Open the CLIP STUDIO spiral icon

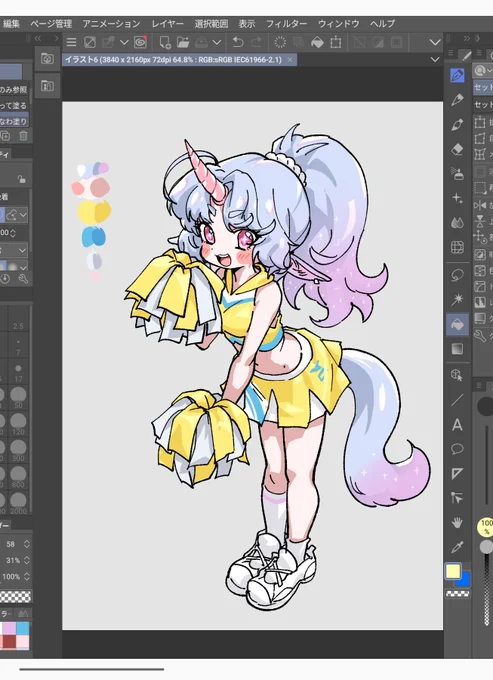tap(140, 42)
